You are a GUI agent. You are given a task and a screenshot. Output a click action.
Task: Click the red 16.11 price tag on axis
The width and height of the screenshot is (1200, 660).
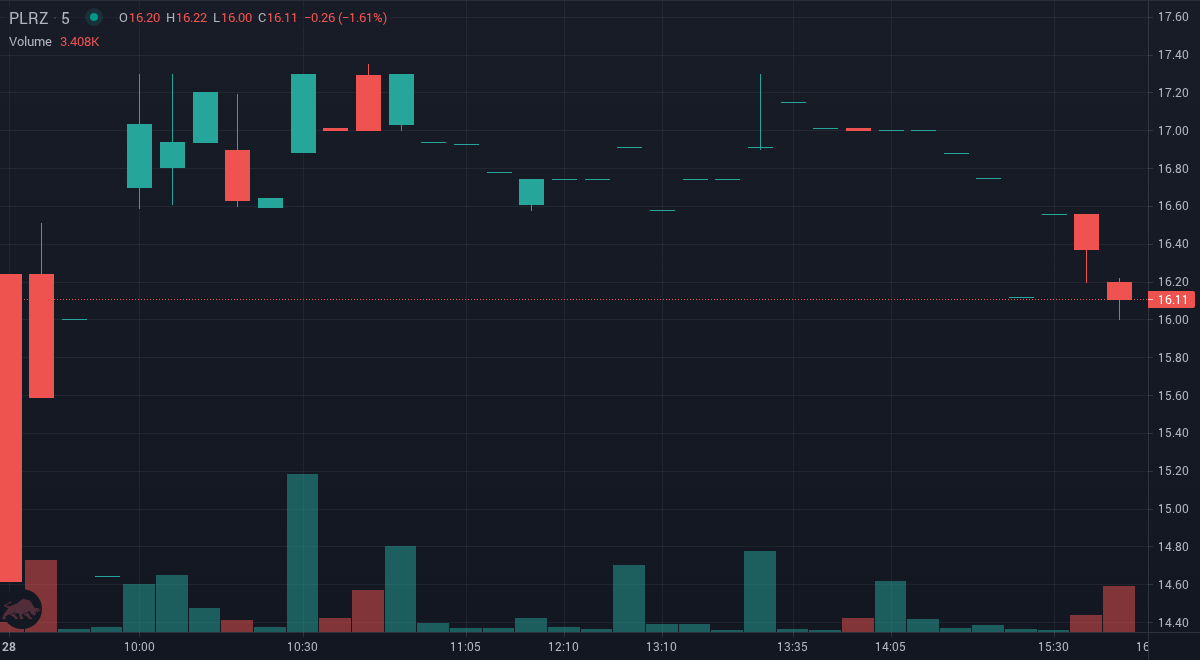[x=1171, y=300]
